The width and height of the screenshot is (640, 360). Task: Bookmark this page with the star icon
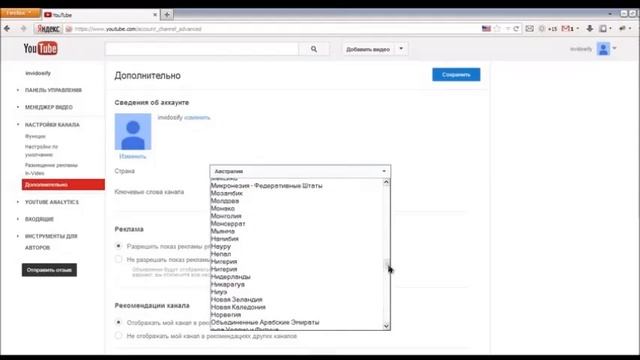pos(497,29)
